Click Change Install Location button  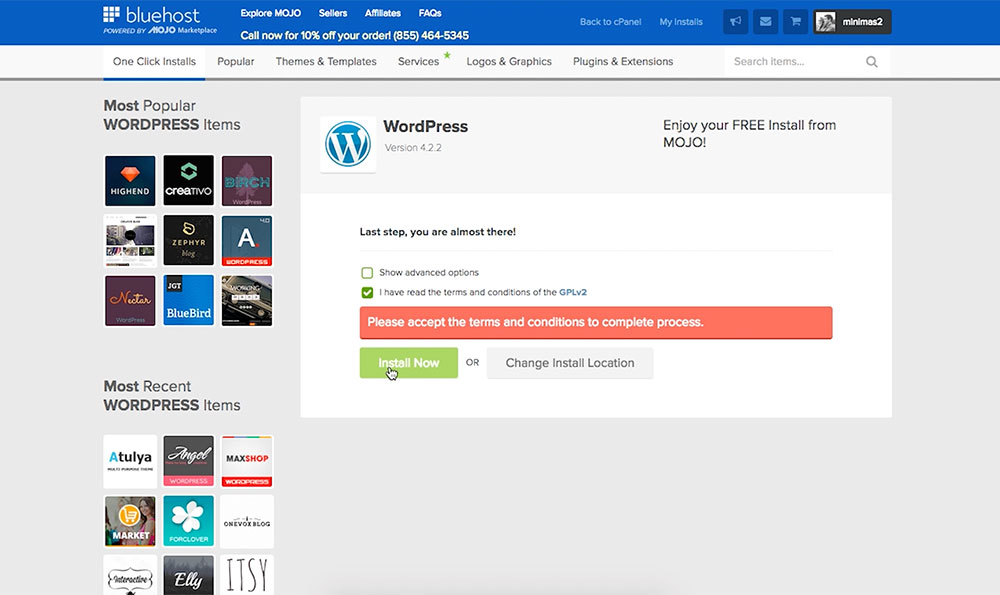[570, 363]
